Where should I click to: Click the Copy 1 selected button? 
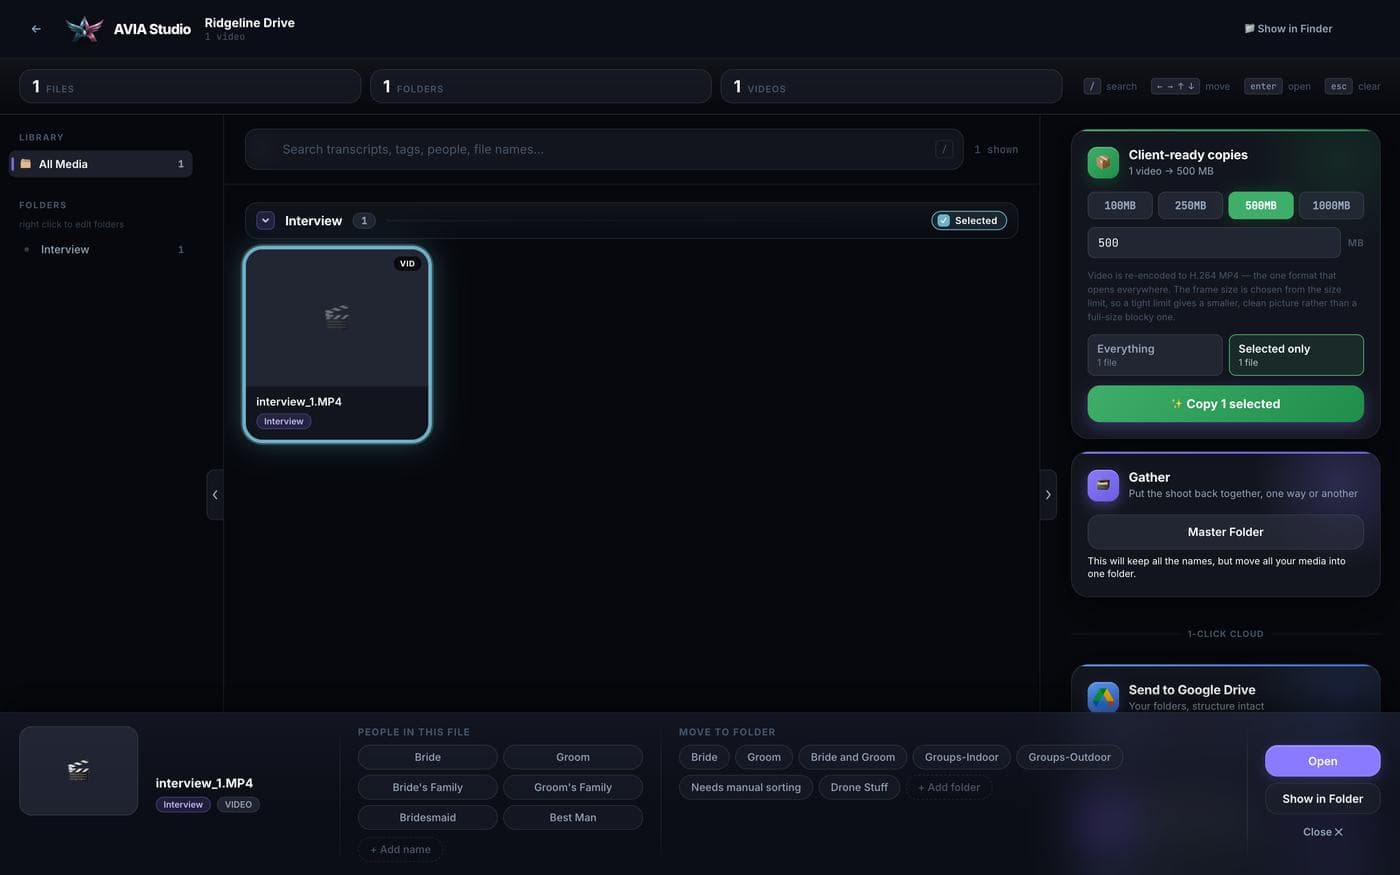tap(1225, 404)
